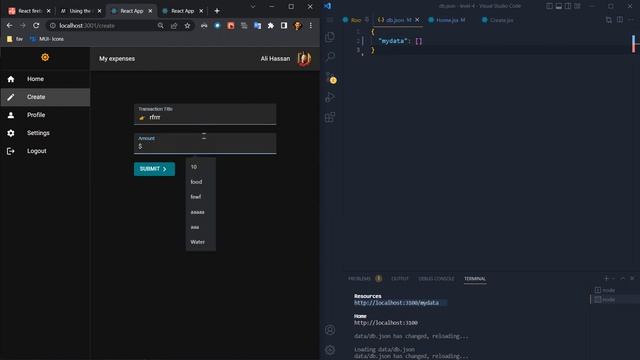Select the TERMINAL panel tab
Image resolution: width=640 pixels, height=360 pixels.
[475, 278]
